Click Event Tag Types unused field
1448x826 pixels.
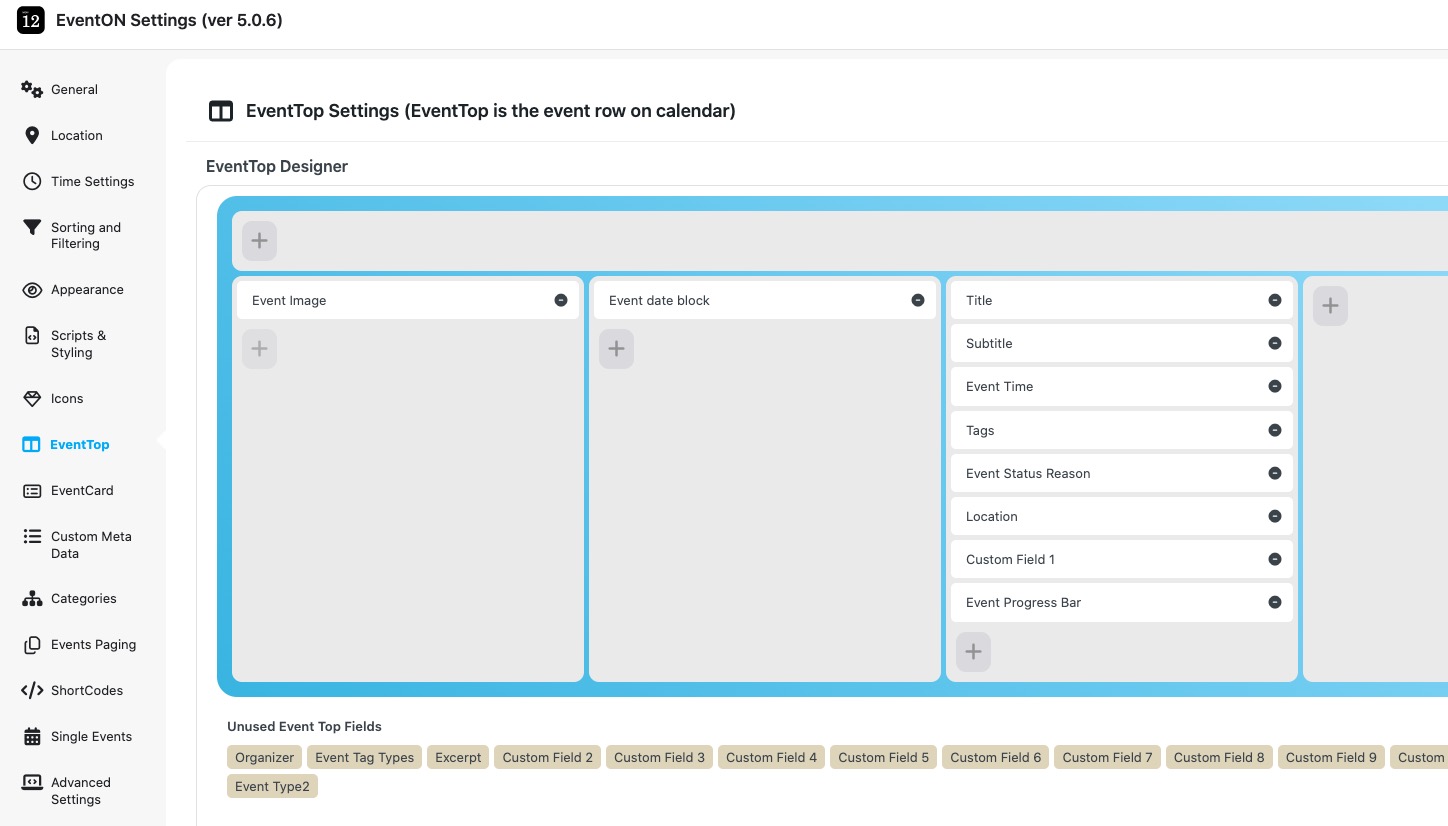[364, 757]
